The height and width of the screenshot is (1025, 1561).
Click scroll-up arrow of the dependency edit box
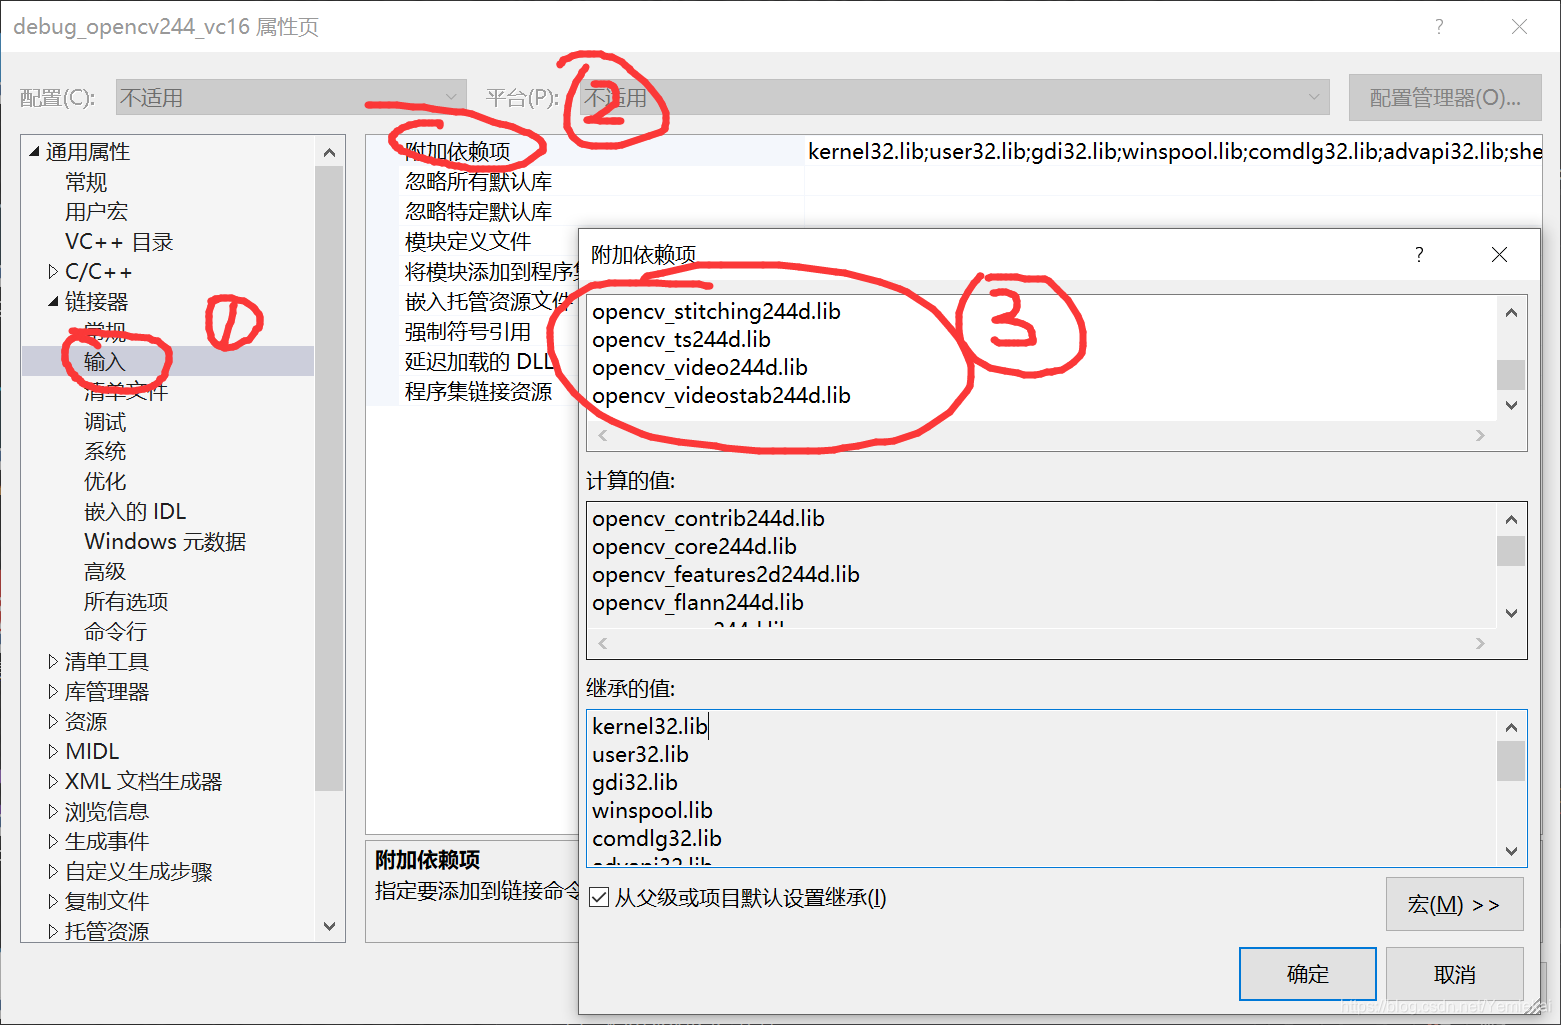[x=1511, y=313]
